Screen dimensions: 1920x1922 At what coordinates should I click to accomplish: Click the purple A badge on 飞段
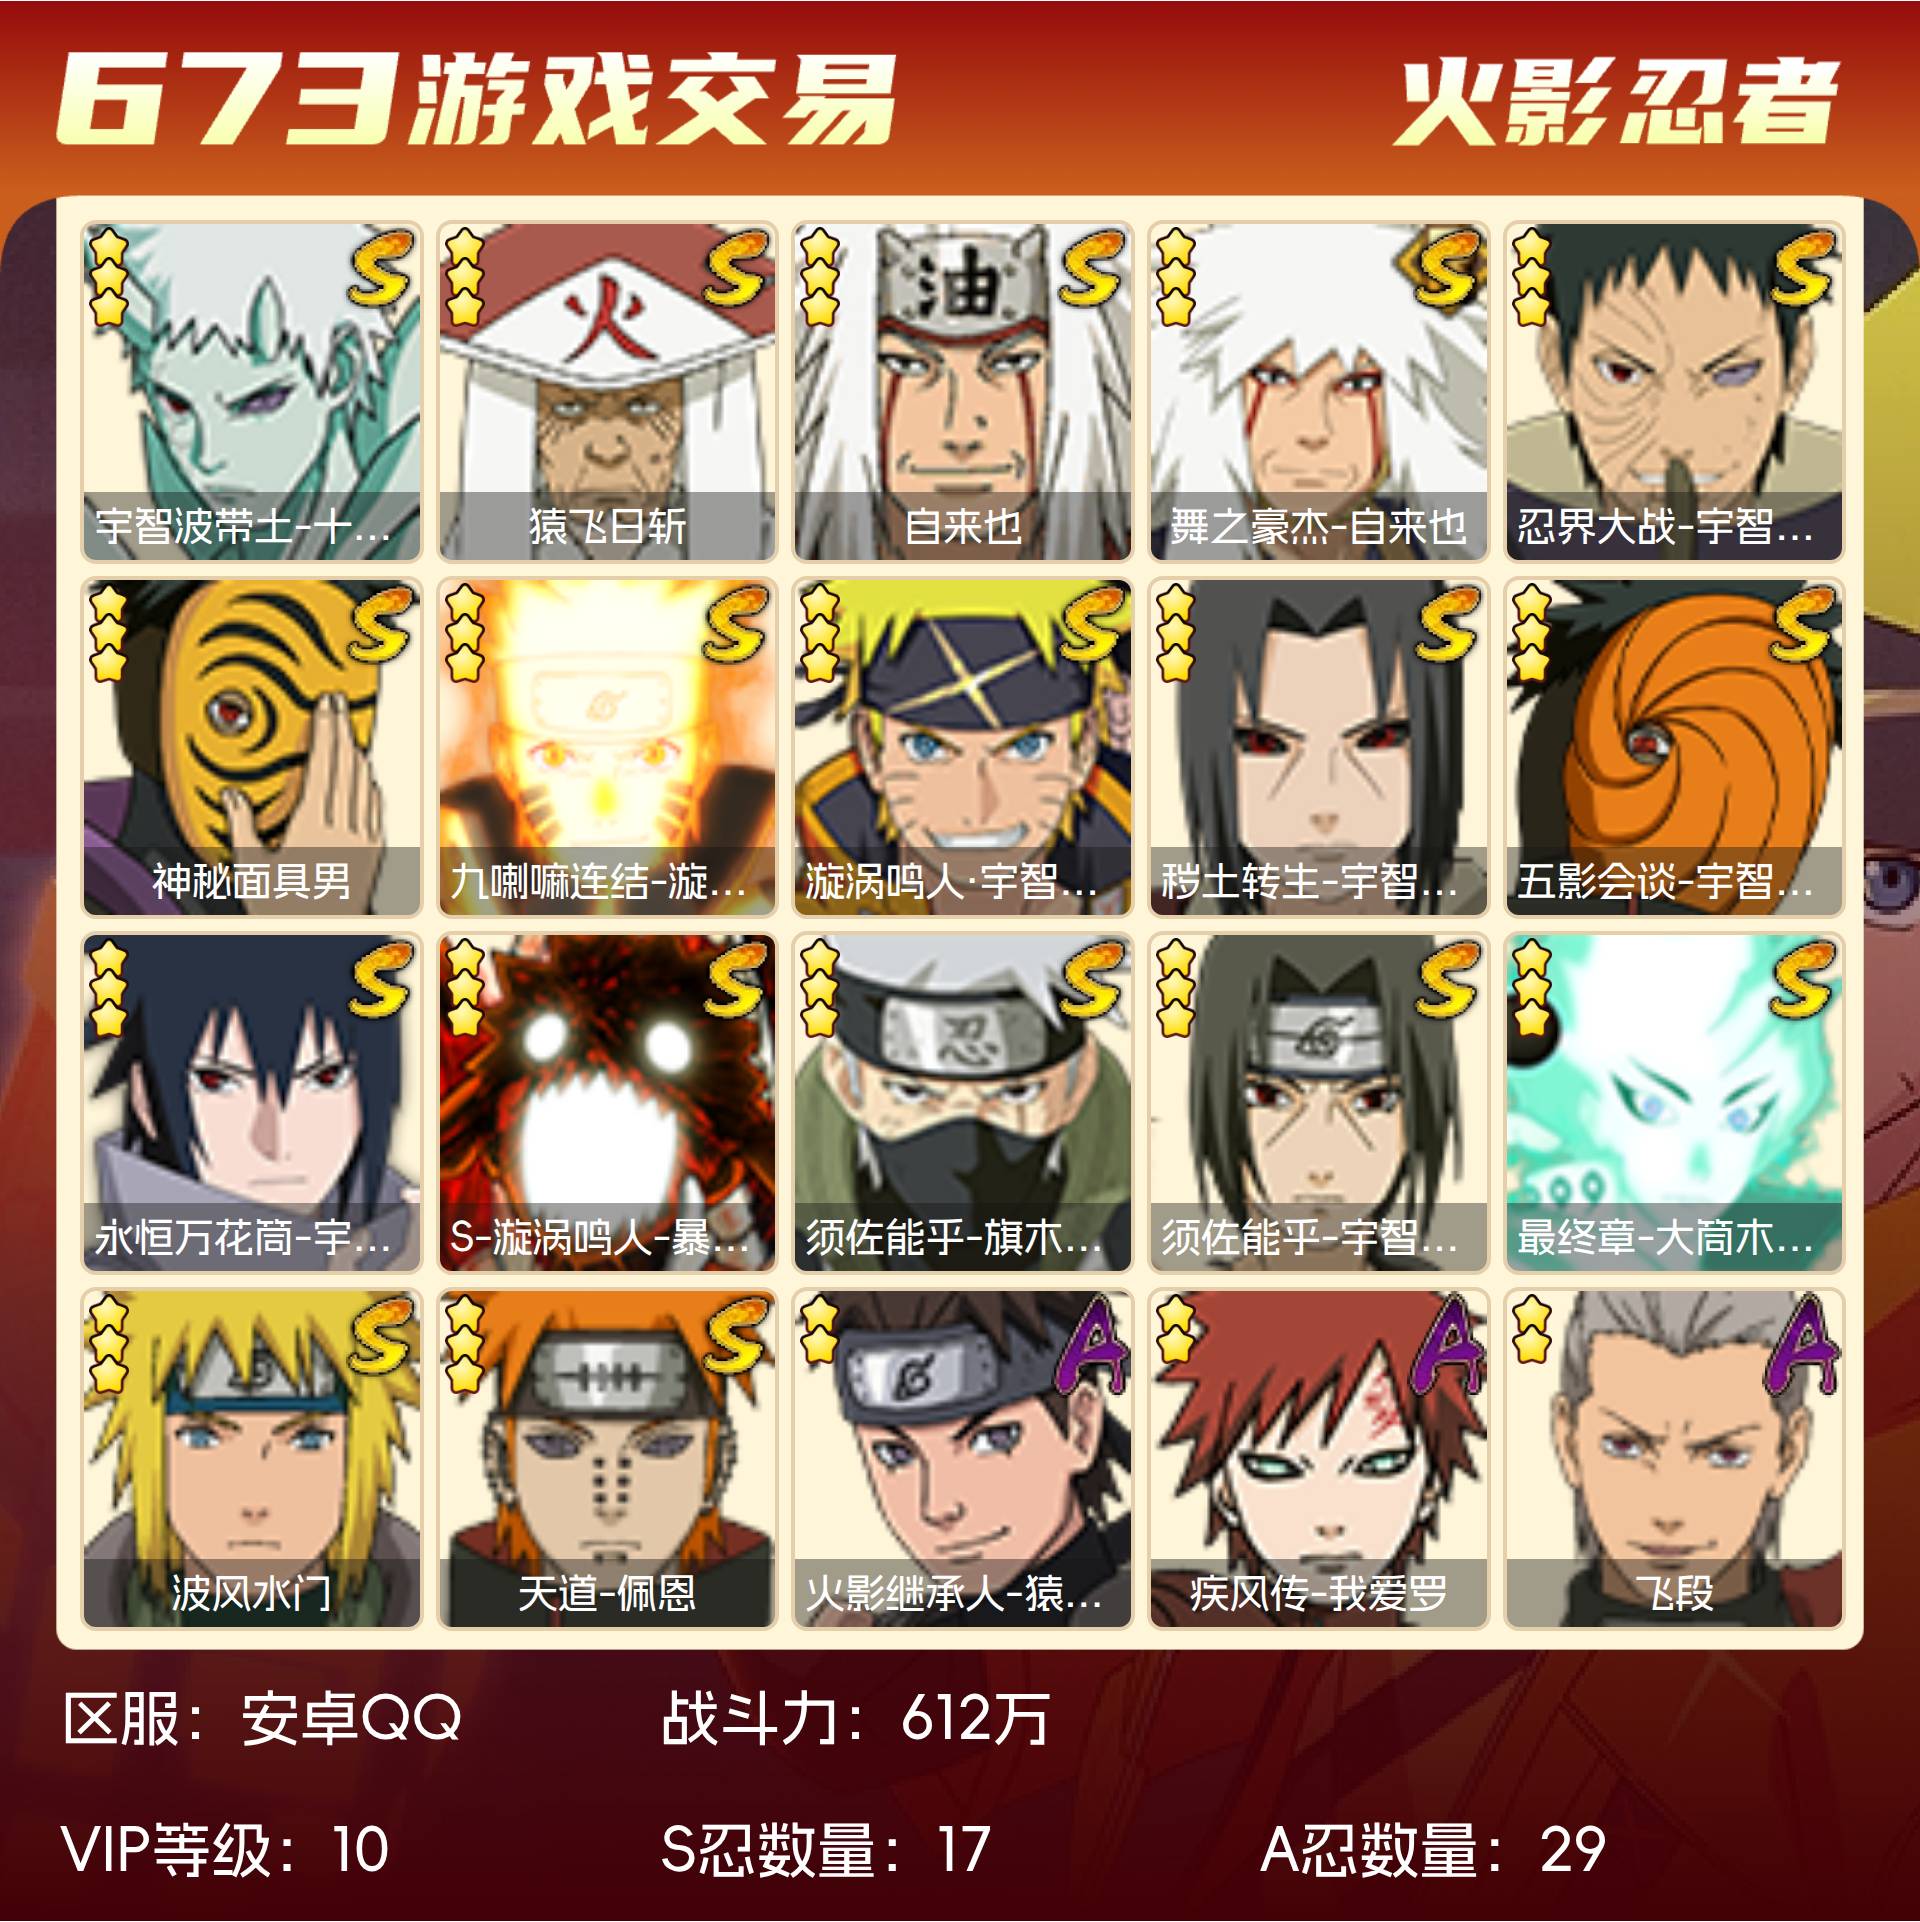coord(1802,1342)
